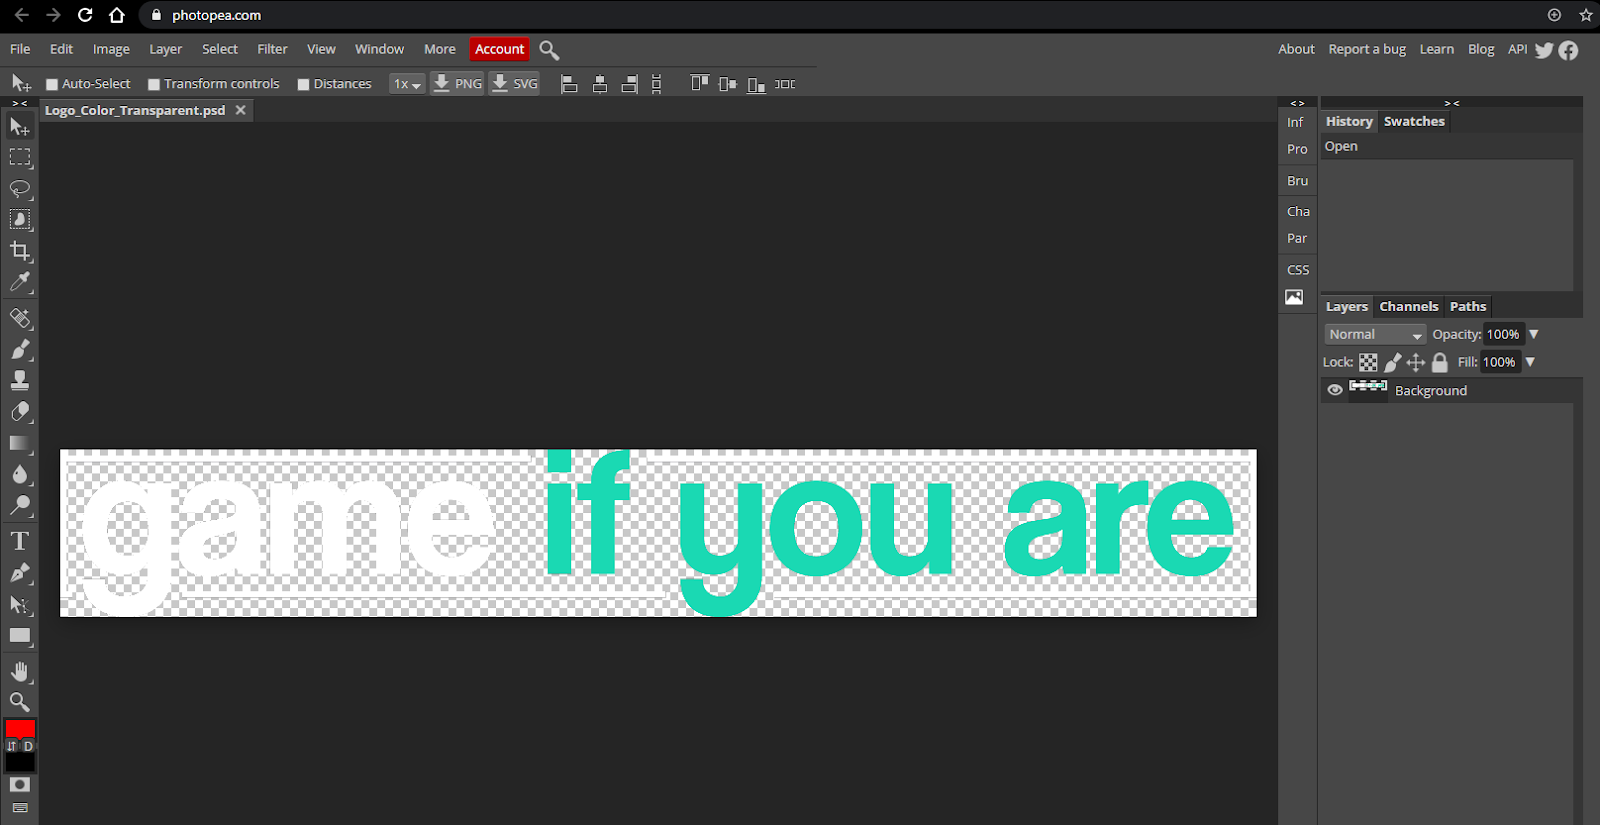Align top edges in options bar

(699, 84)
